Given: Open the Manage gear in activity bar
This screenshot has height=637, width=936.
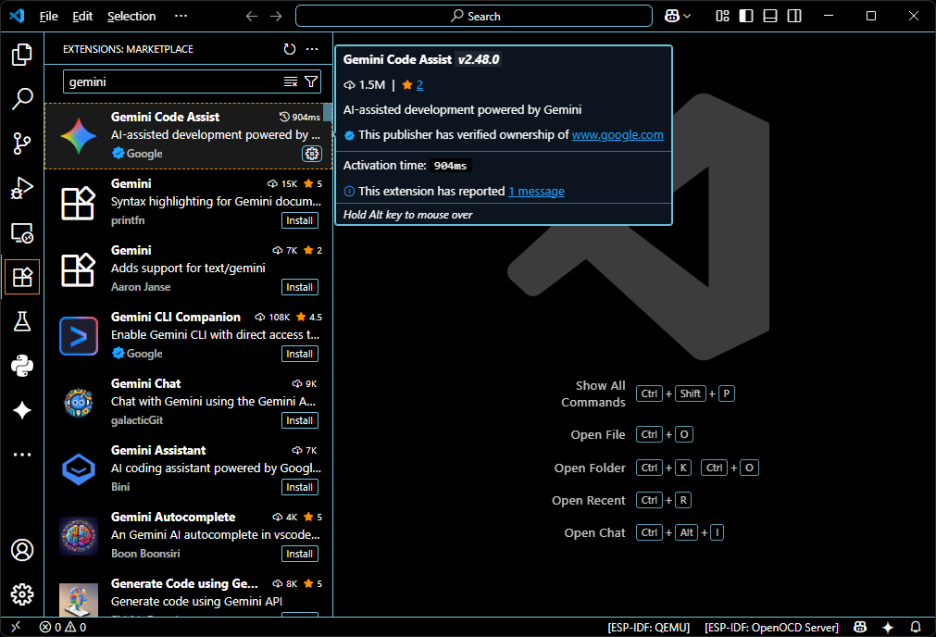Looking at the screenshot, I should 22,594.
